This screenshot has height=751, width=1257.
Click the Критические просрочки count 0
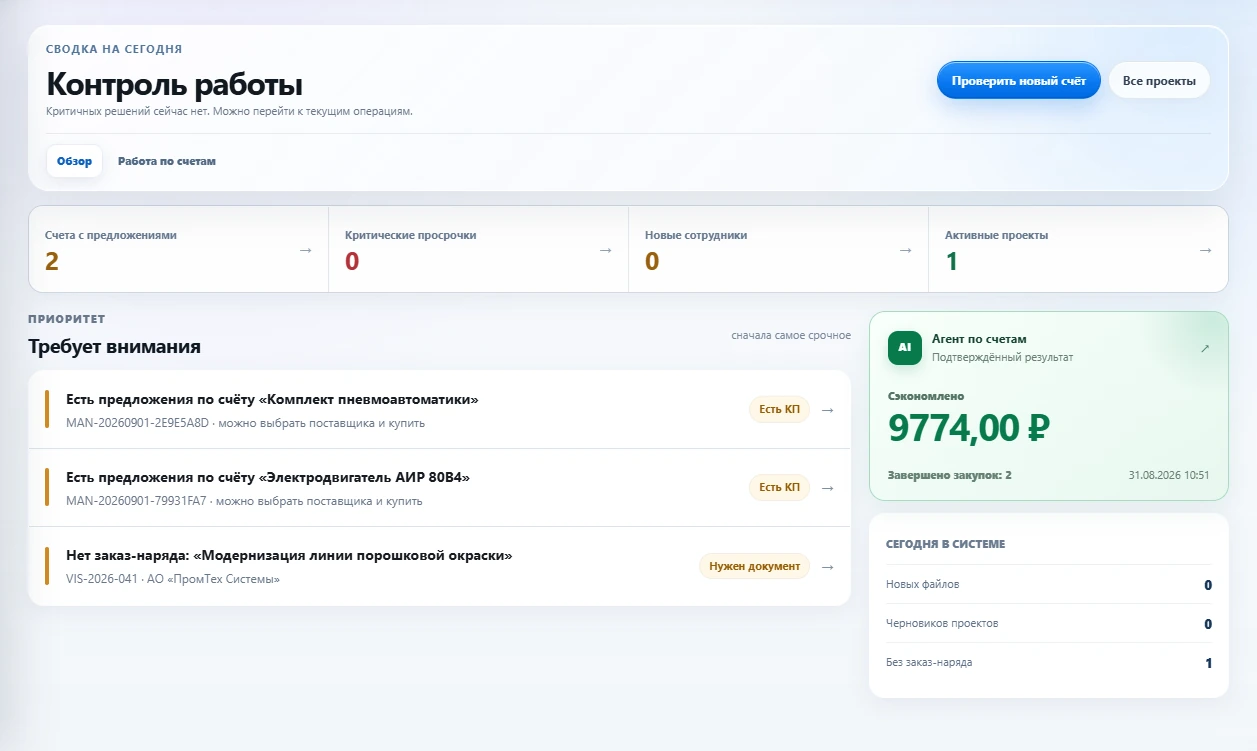point(352,262)
